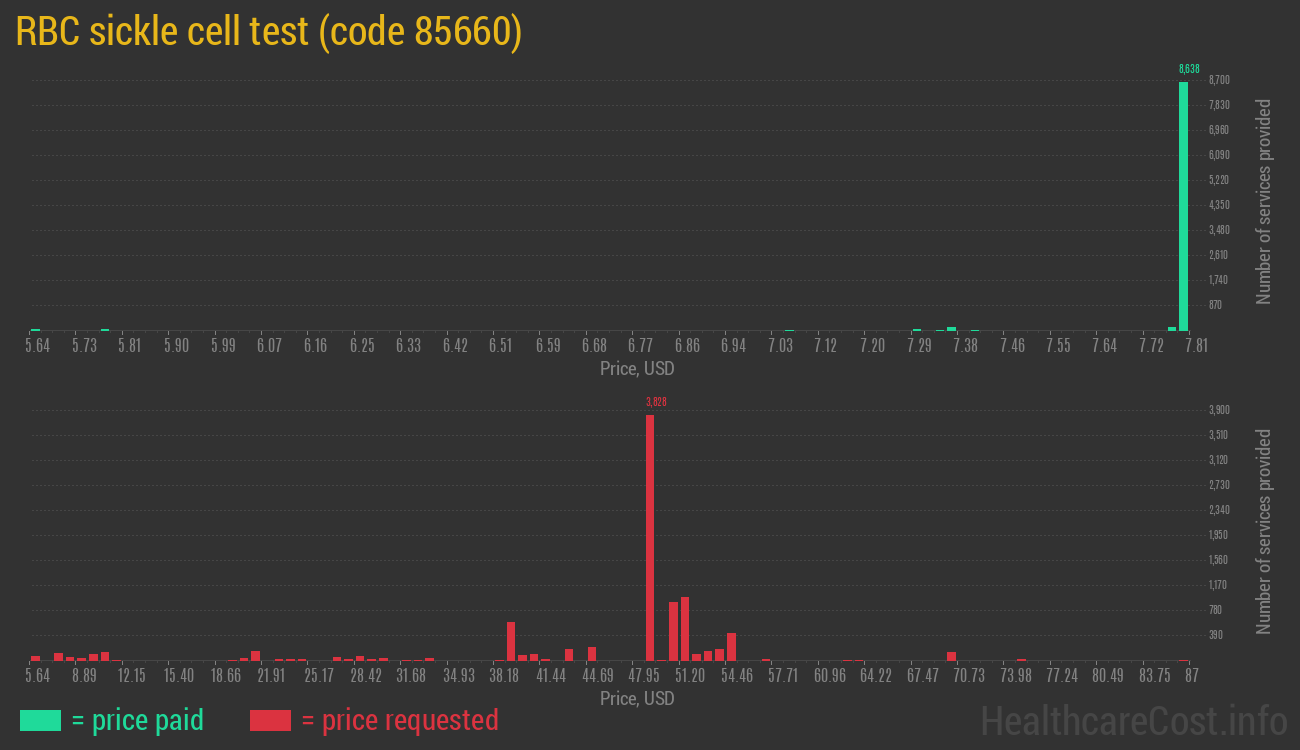The height and width of the screenshot is (750, 1300).
Task: Select the 3,828 value label above the red bar
Action: click(656, 402)
